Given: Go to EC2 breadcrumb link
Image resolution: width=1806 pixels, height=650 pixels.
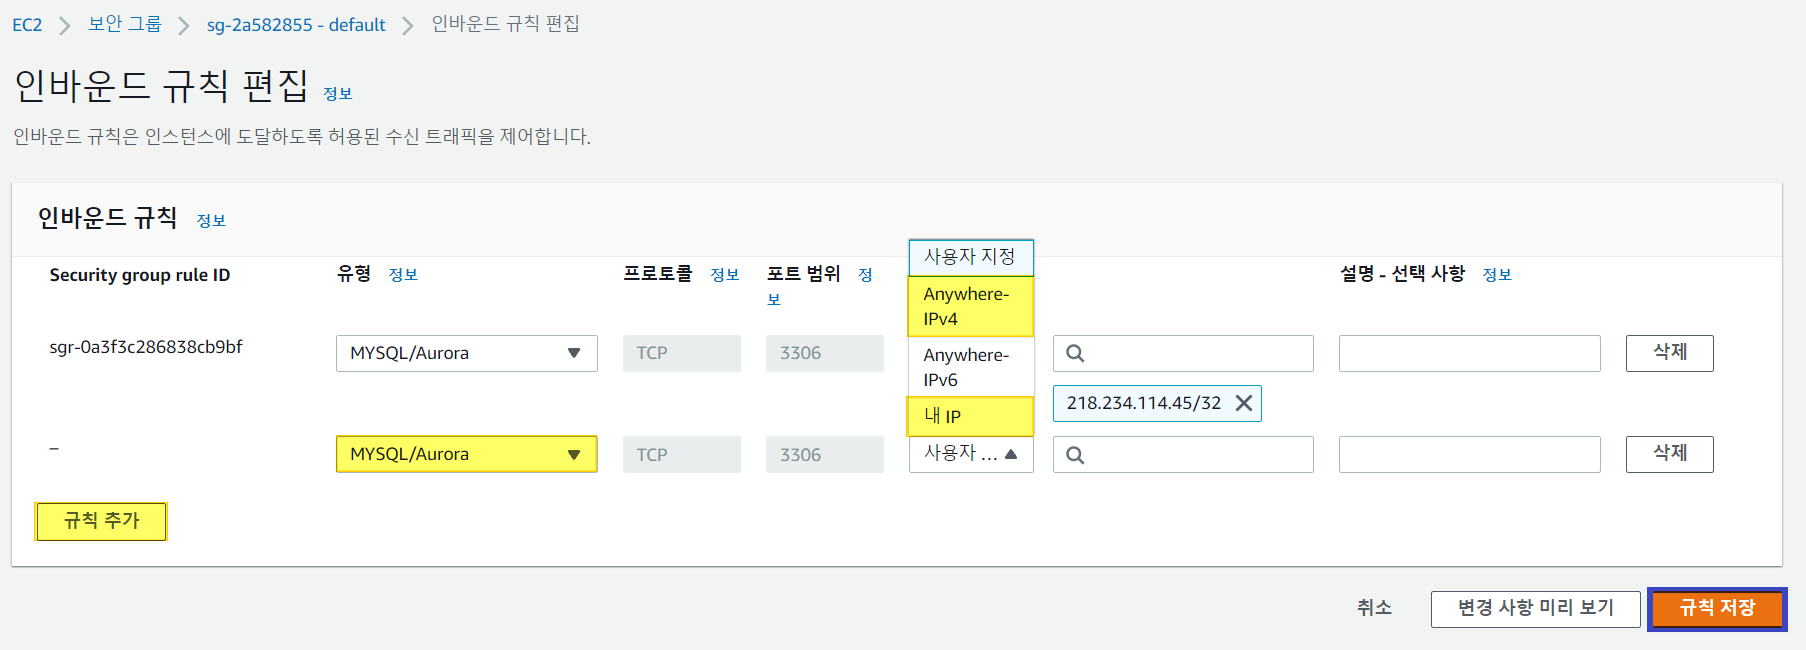Looking at the screenshot, I should click(27, 25).
